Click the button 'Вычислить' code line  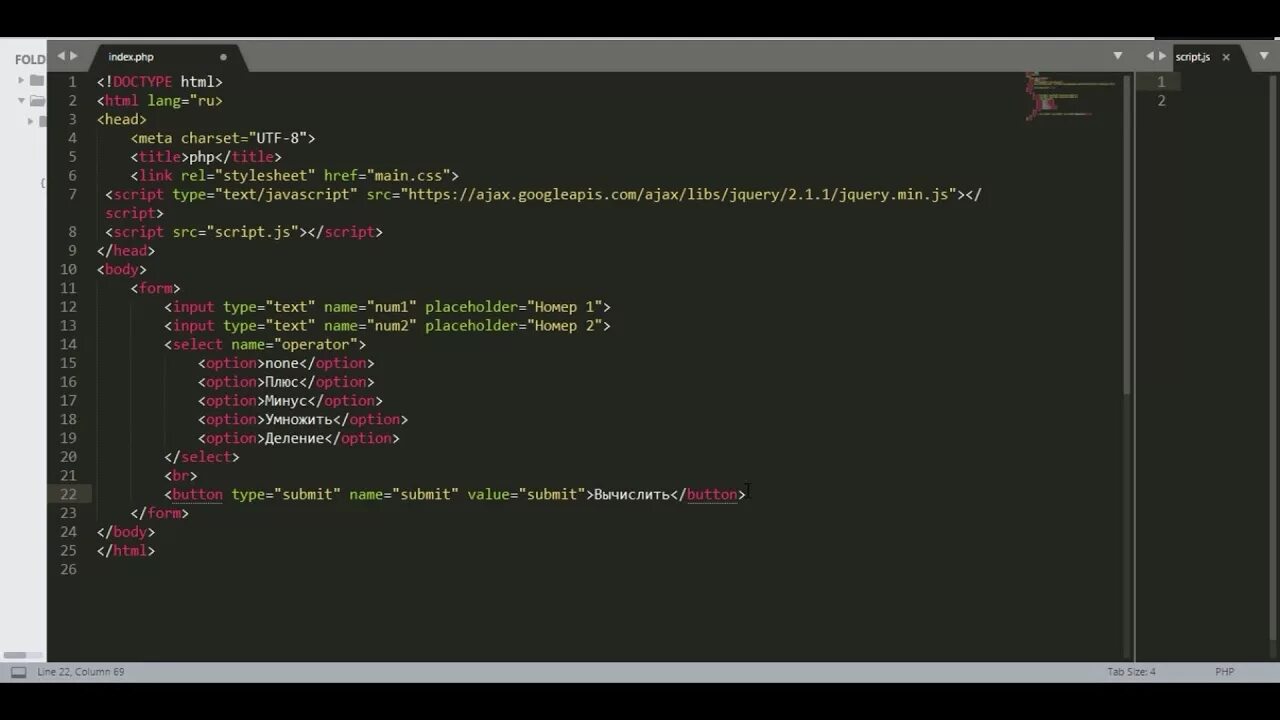(455, 494)
